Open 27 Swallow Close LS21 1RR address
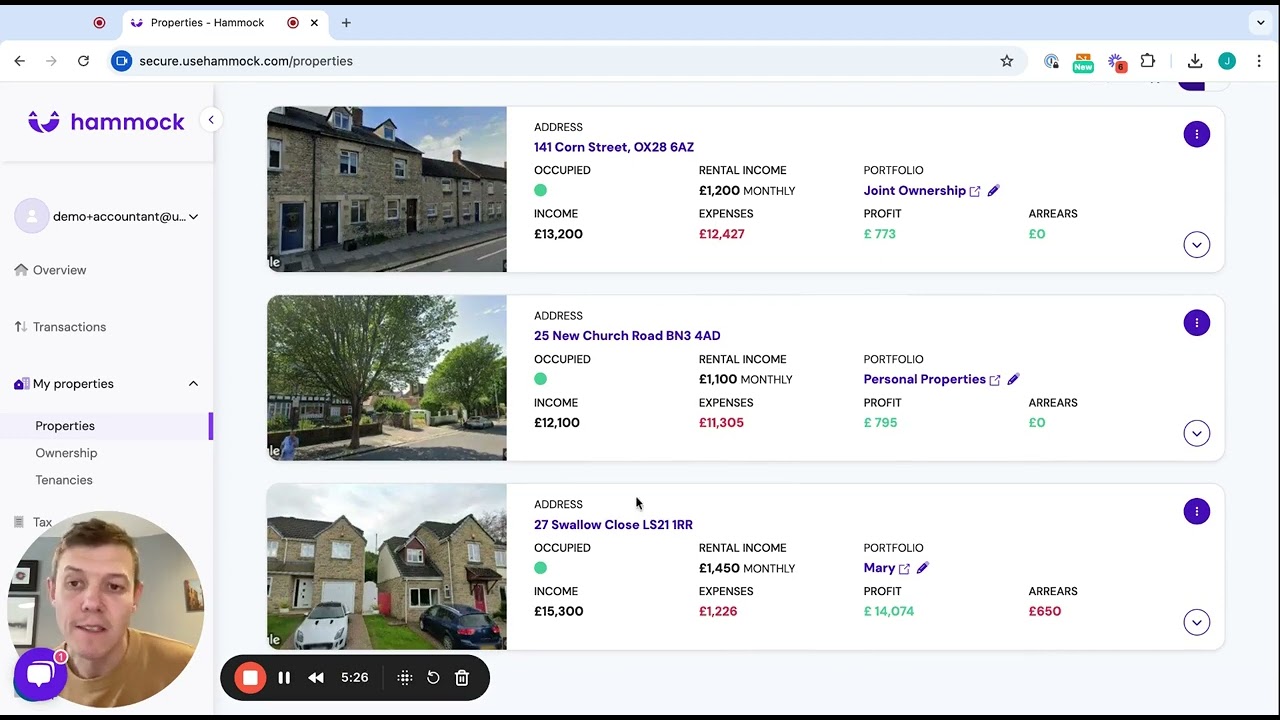This screenshot has width=1280, height=720. tap(613, 525)
